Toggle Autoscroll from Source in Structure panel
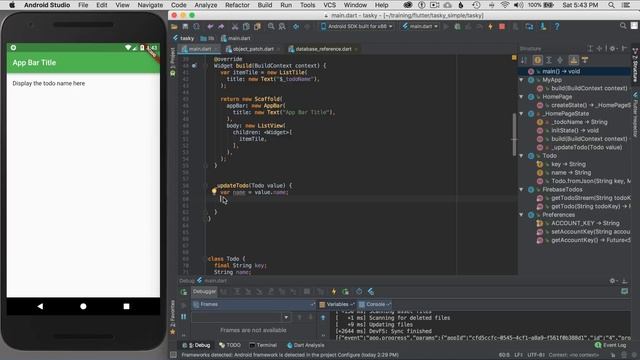This screenshot has width=640, height=360. (585, 60)
